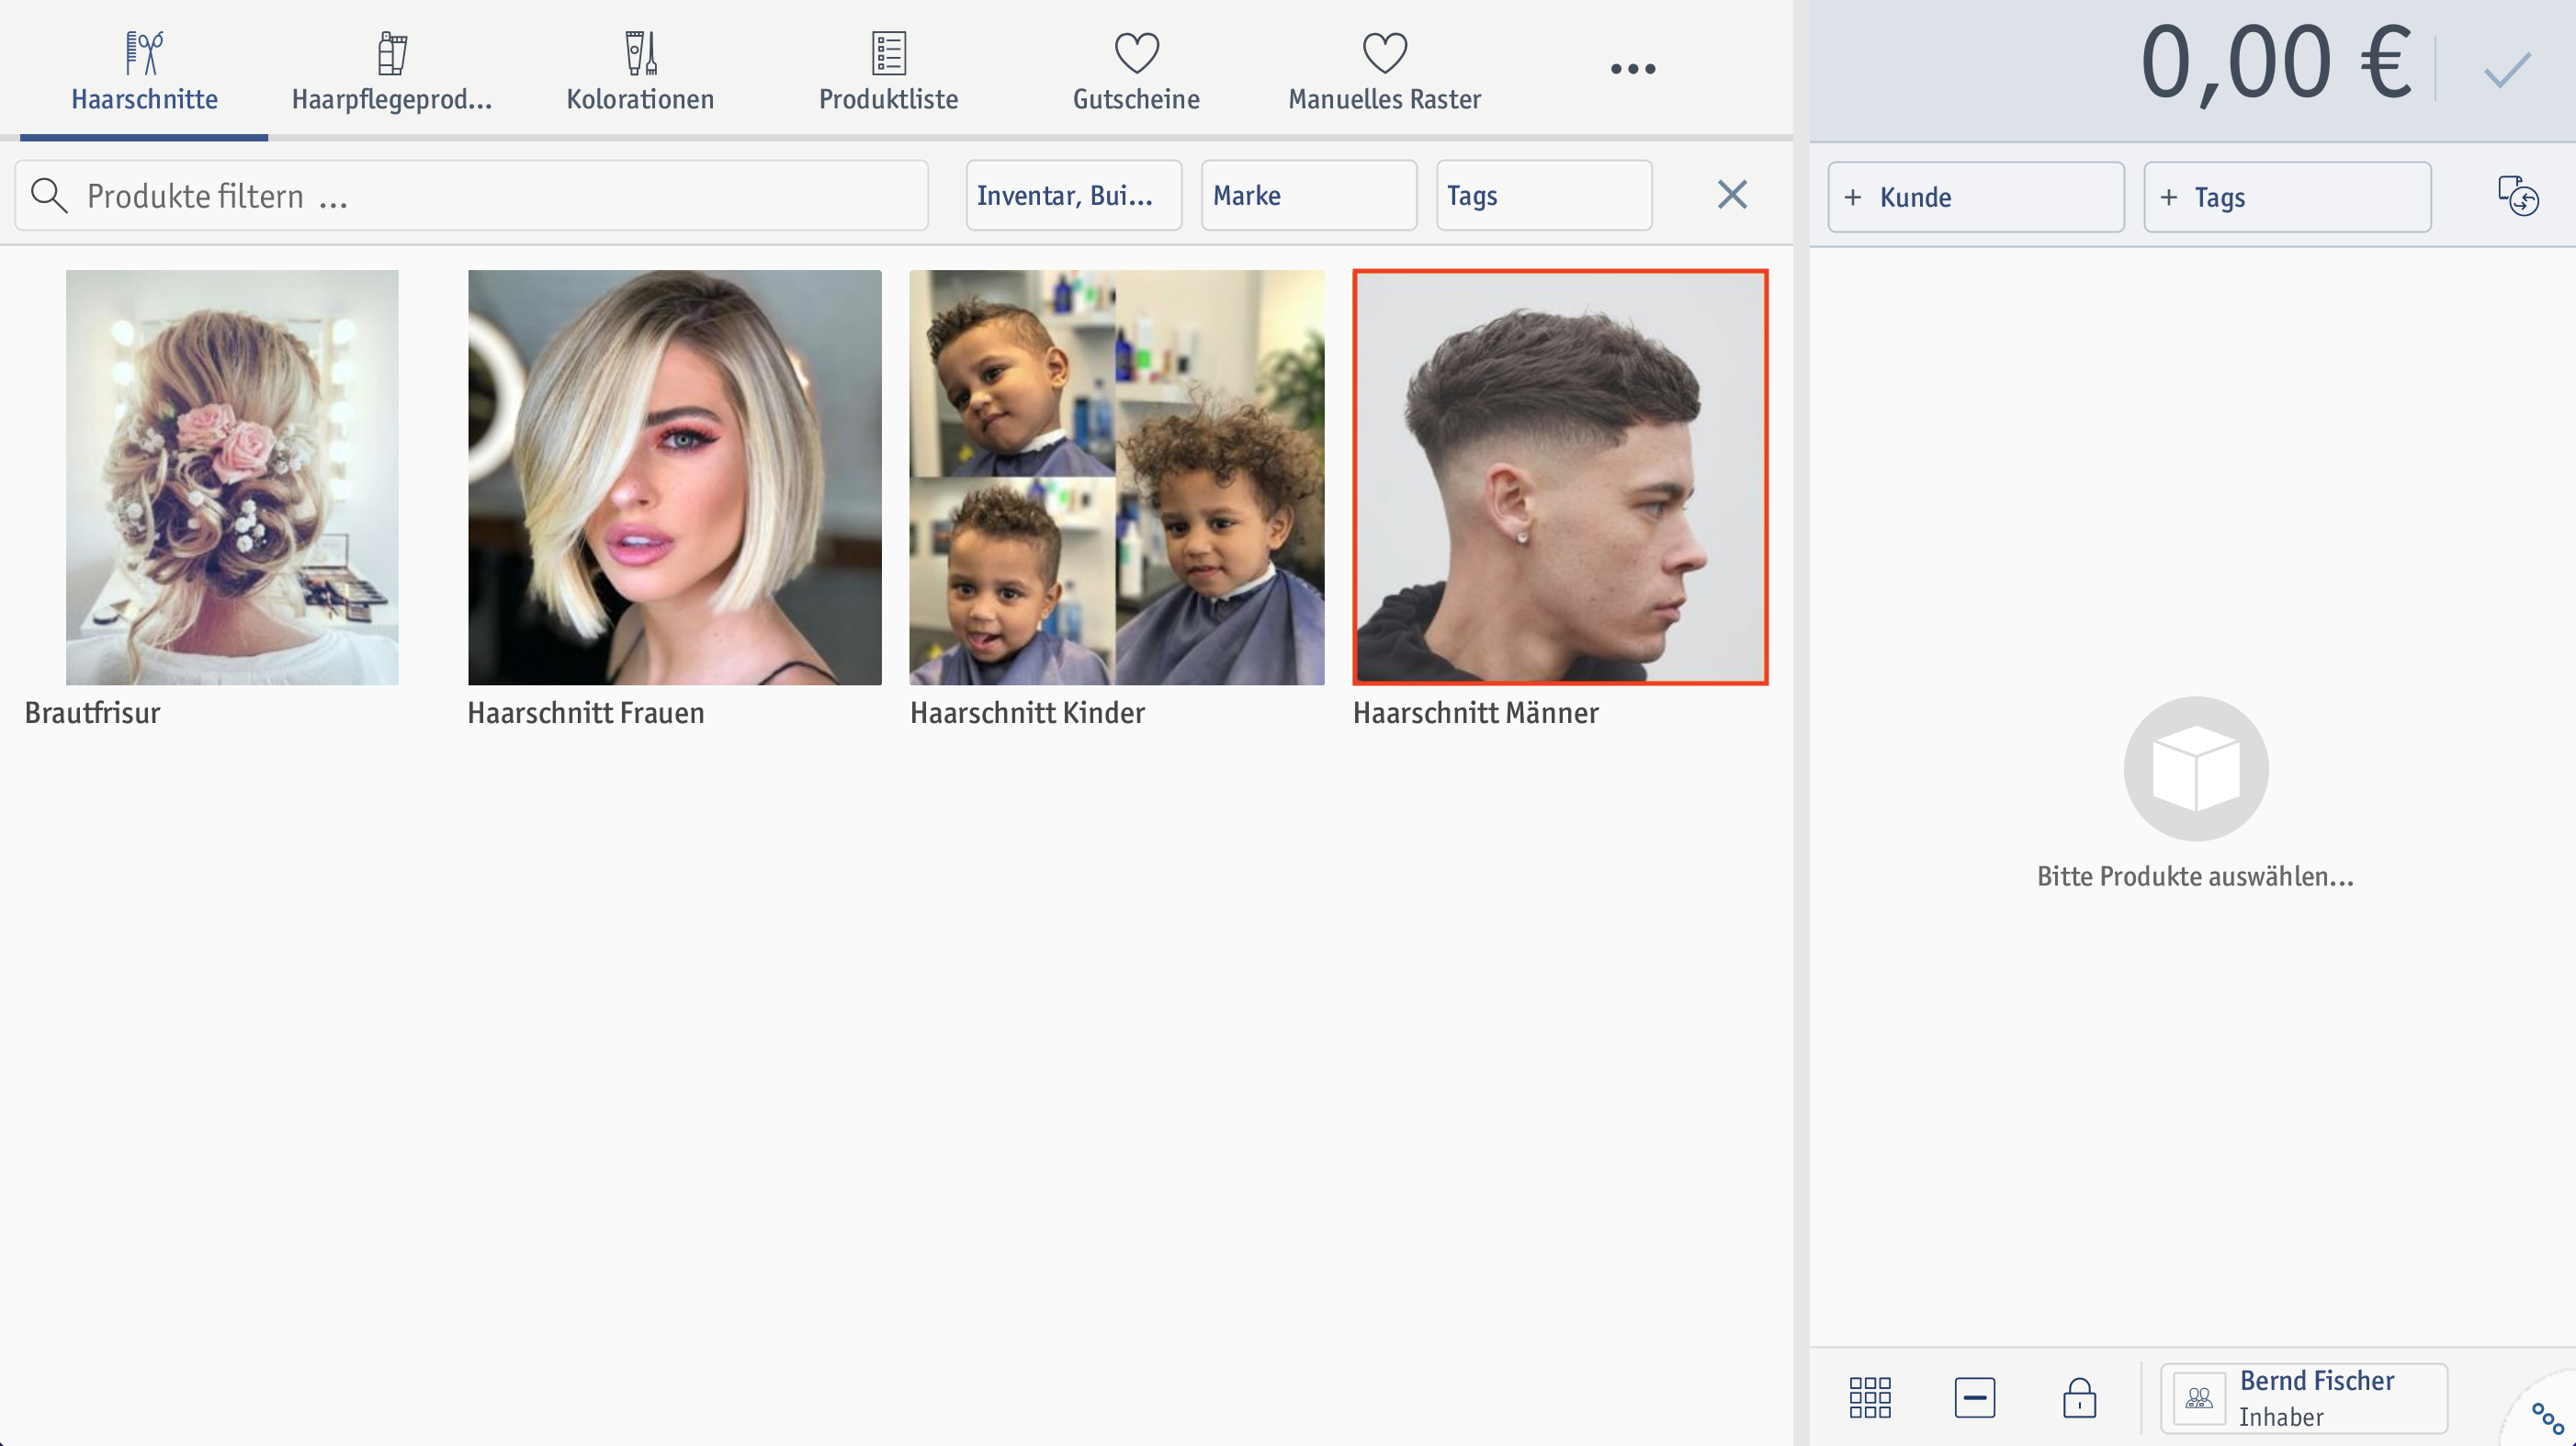Image resolution: width=2576 pixels, height=1446 pixels.
Task: Click the Haarschnitt Frauen label
Action: point(586,713)
